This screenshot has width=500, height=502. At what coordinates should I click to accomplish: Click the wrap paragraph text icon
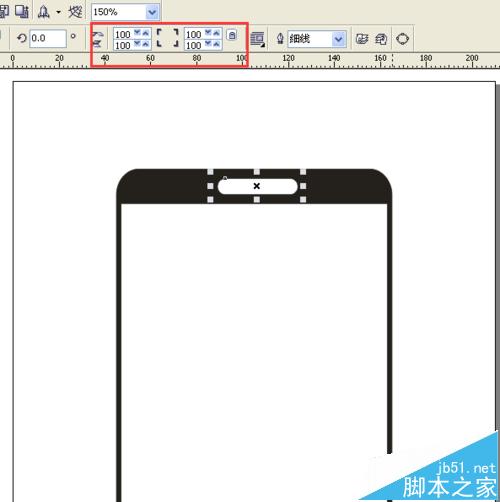click(x=257, y=39)
